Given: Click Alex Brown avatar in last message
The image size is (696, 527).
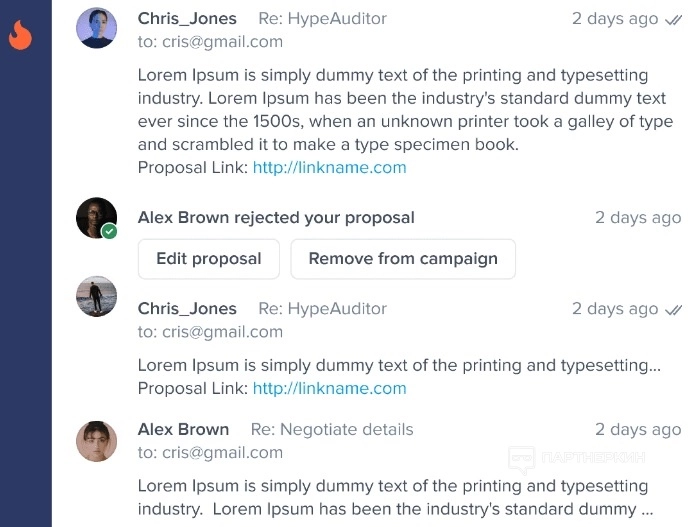Looking at the screenshot, I should tap(97, 441).
